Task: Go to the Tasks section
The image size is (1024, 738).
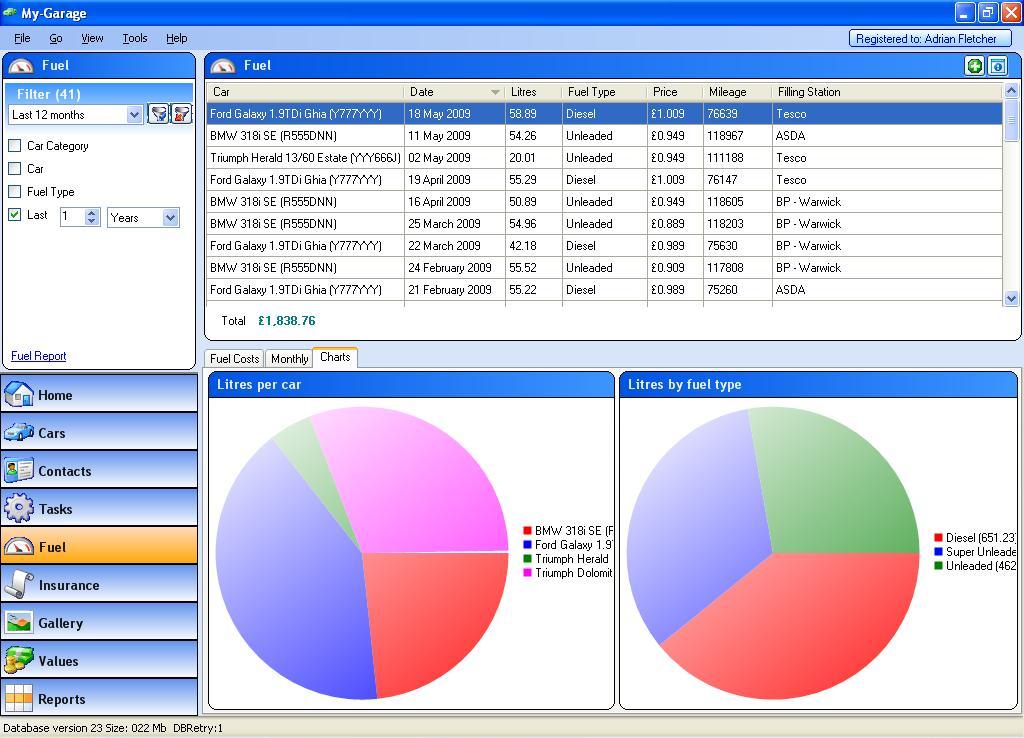Action: [x=99, y=509]
